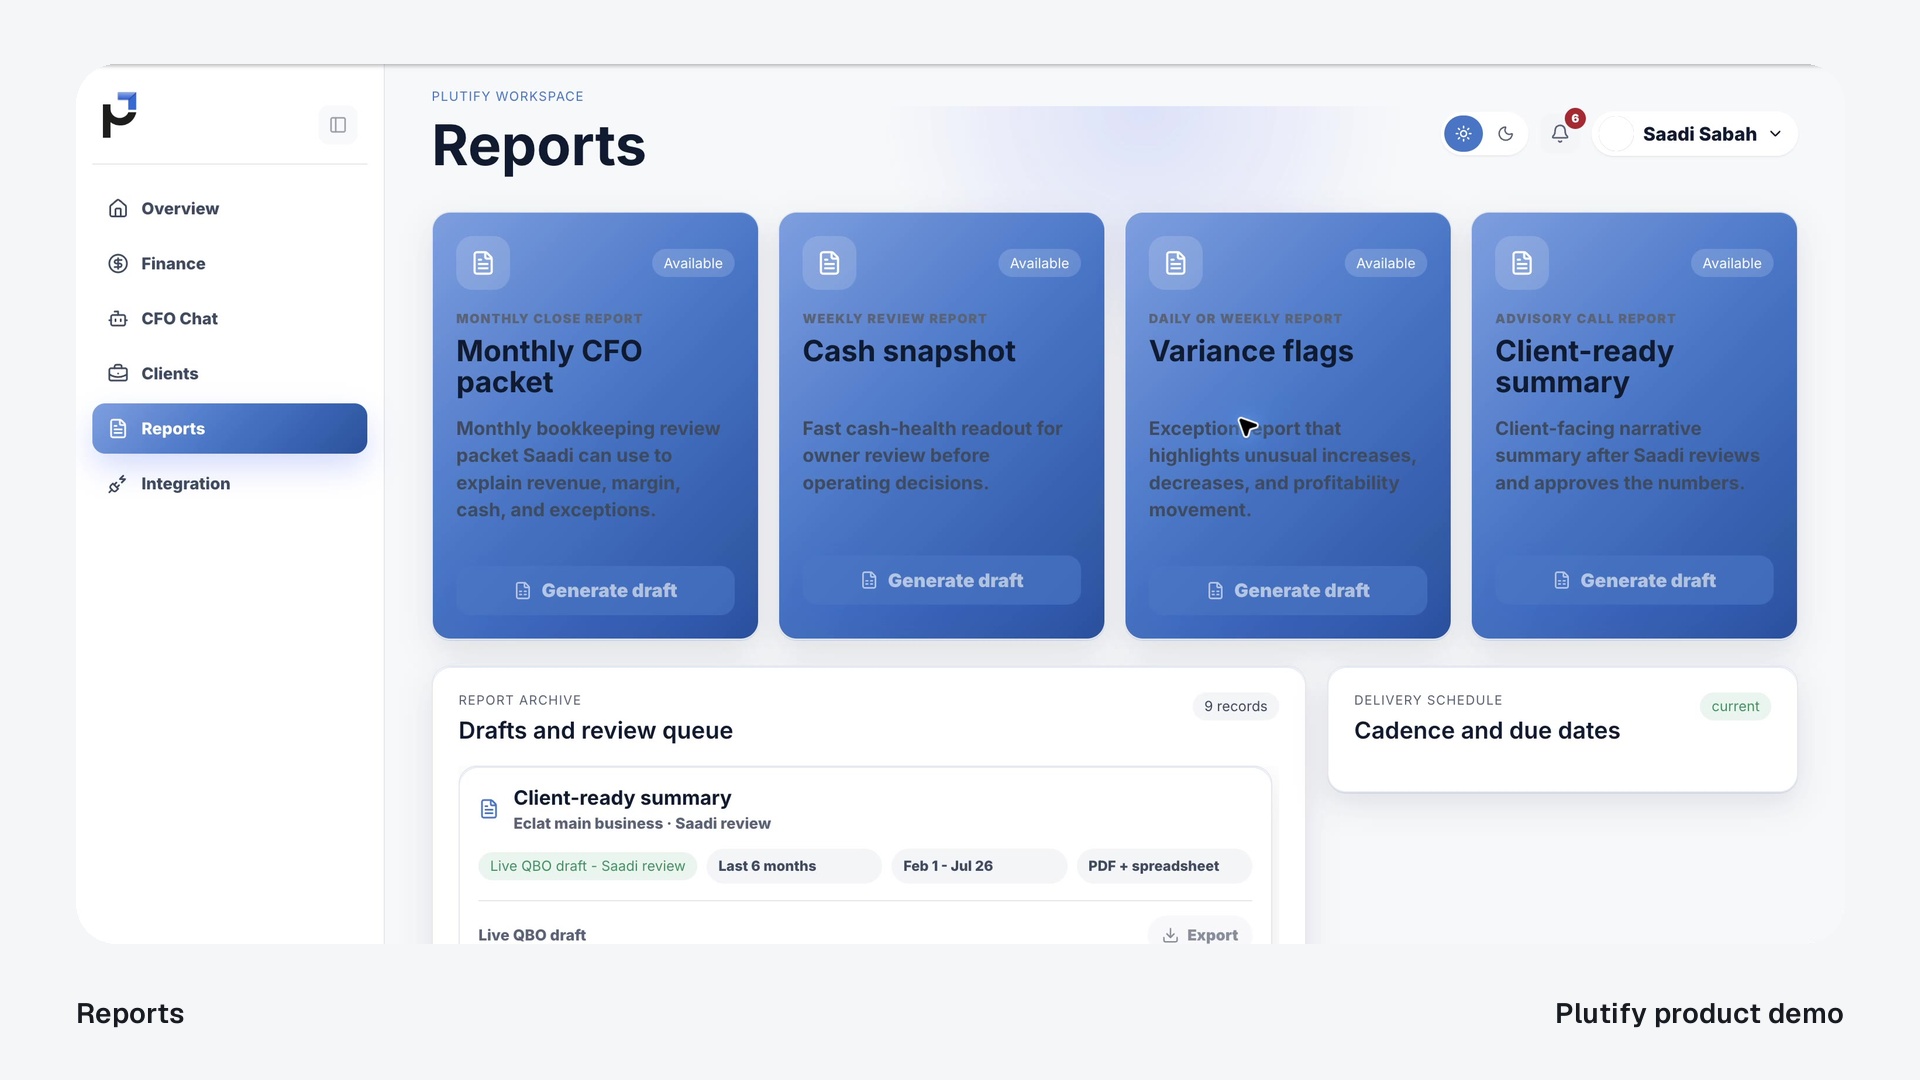Viewport: 1920px width, 1080px height.
Task: Open the PDF + spreadsheet format field
Action: [1164, 866]
